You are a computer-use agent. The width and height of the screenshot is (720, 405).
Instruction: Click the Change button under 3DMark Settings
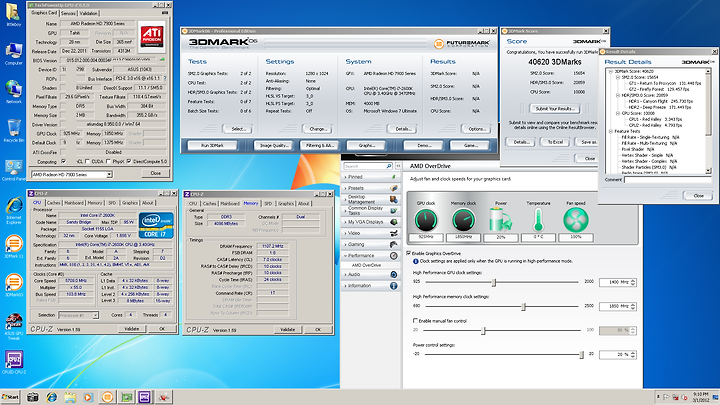click(318, 129)
